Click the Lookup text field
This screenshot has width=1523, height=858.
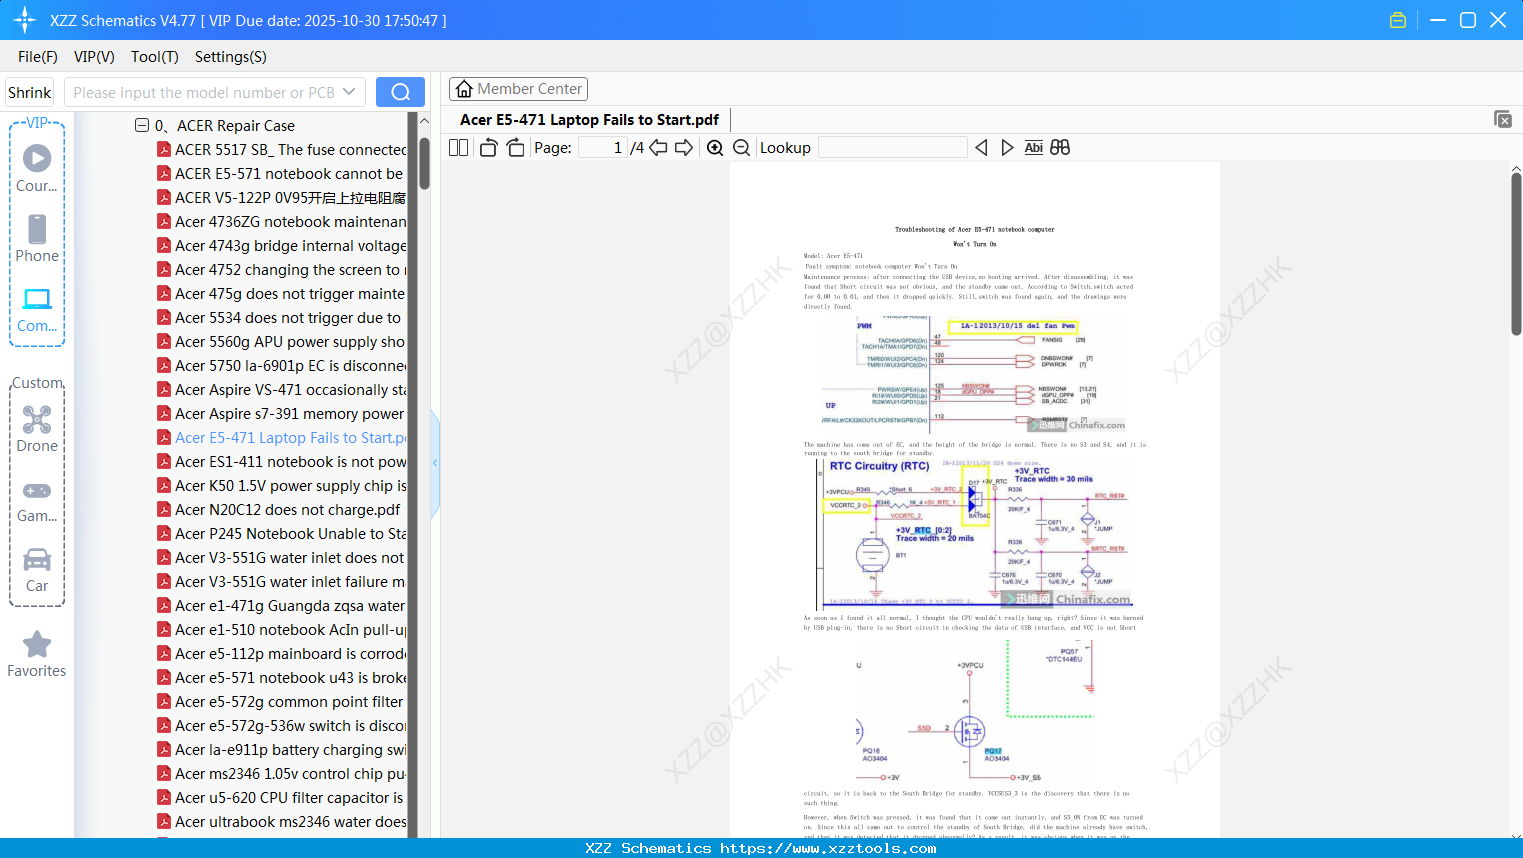pos(893,148)
